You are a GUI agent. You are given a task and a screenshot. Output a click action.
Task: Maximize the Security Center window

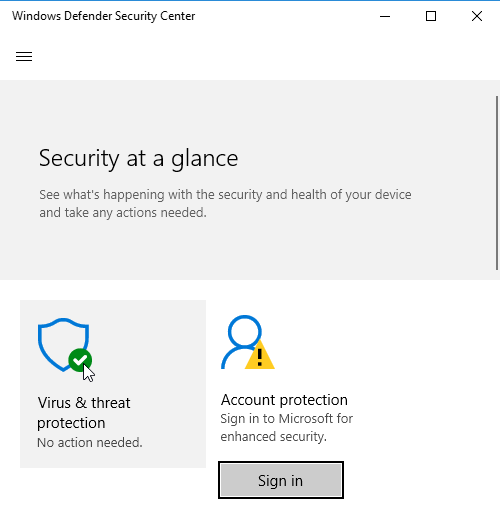[x=431, y=16]
